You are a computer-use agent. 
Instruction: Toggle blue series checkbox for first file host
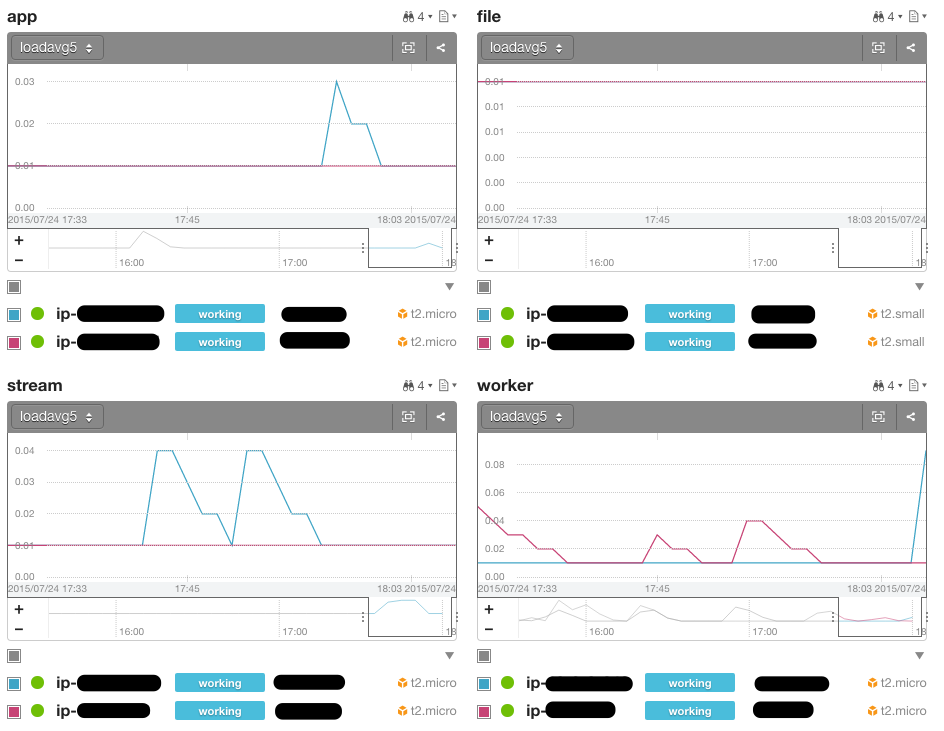pos(484,314)
